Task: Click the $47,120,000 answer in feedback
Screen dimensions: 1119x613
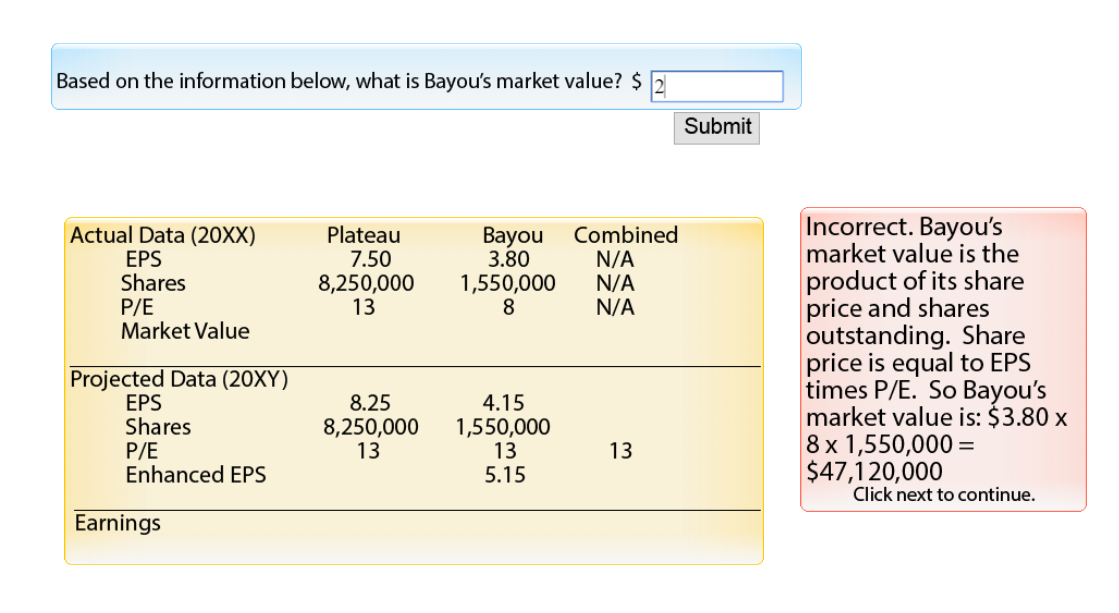Action: point(874,472)
